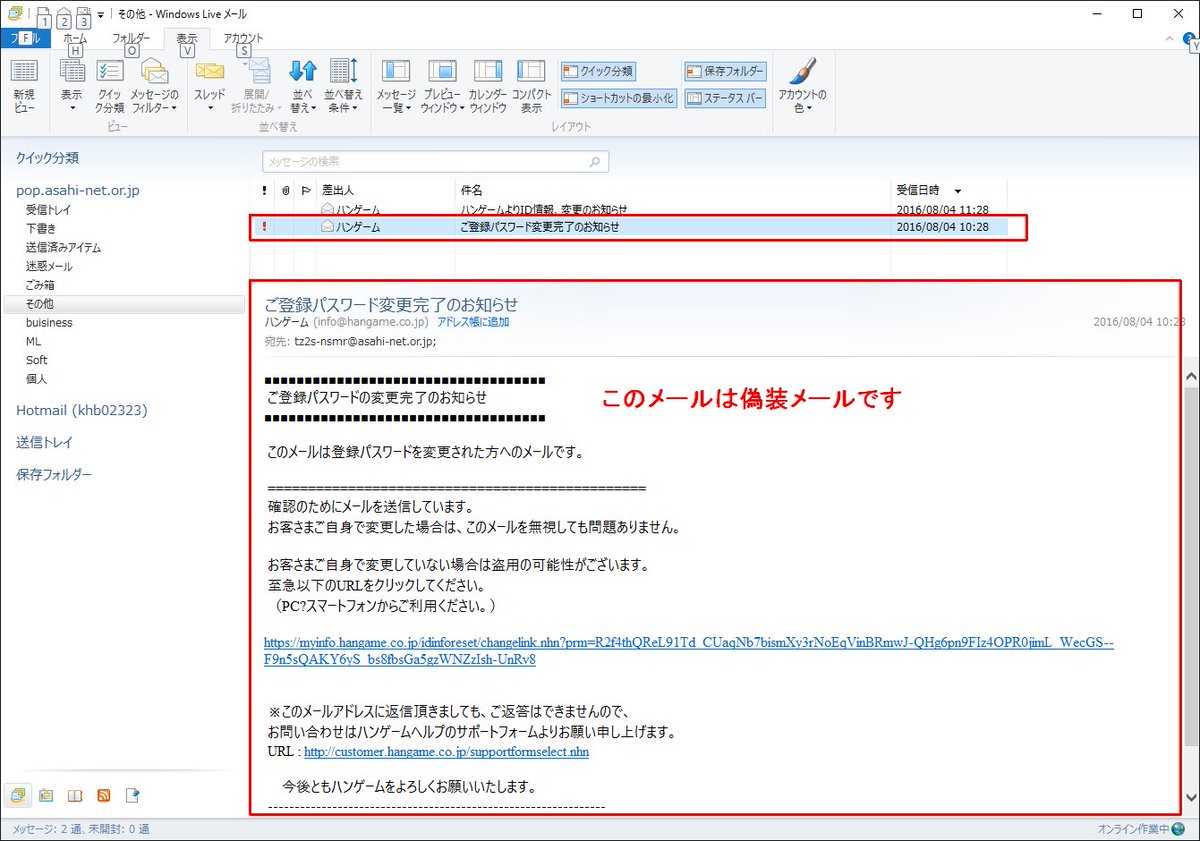Sort by the 差出人 column header
Screen dimensions: 1200x841
(385, 190)
